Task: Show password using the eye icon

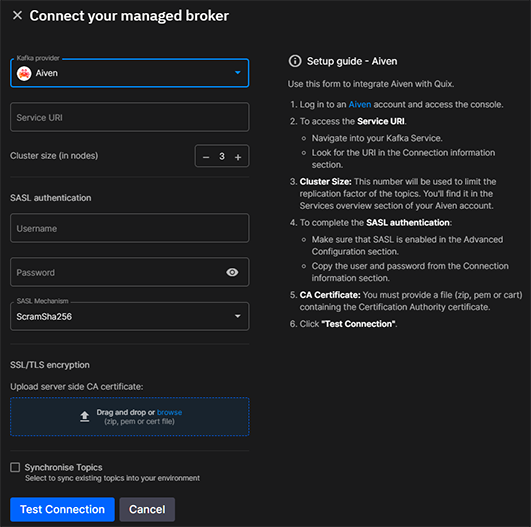Action: click(x=232, y=272)
